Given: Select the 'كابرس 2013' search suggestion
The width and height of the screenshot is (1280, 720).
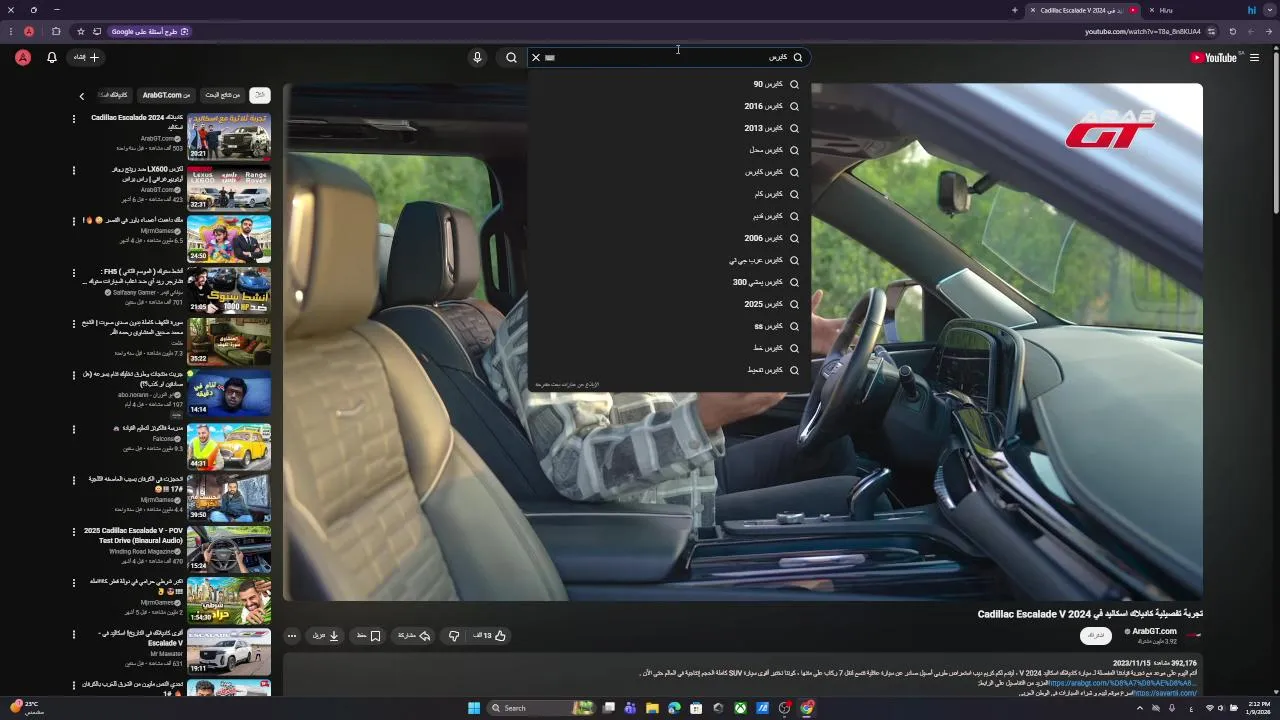Looking at the screenshot, I should pyautogui.click(x=670, y=128).
